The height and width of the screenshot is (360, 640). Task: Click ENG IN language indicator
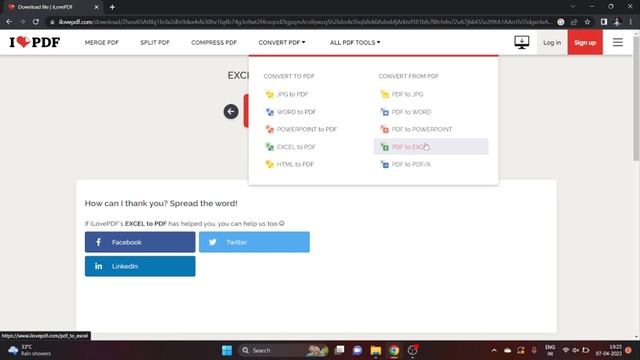(x=550, y=350)
